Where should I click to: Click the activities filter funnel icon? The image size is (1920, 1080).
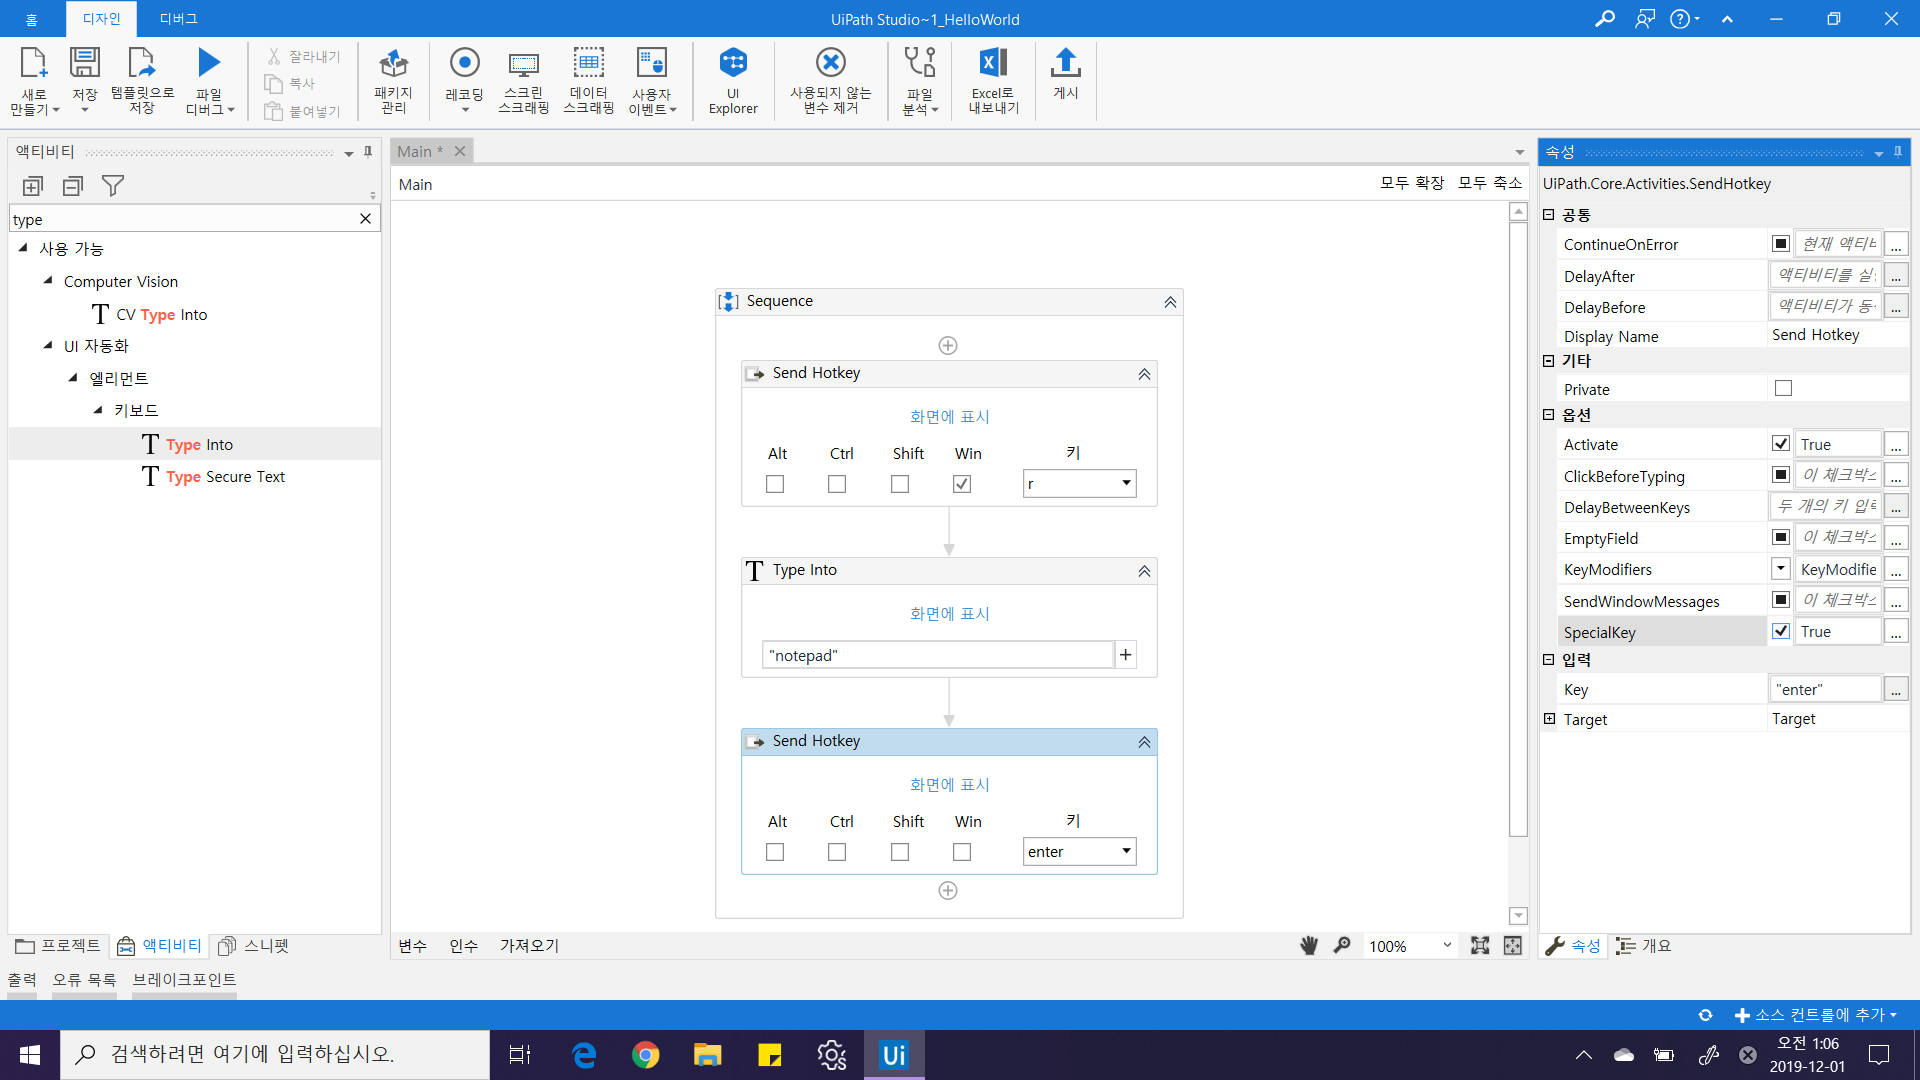point(113,186)
